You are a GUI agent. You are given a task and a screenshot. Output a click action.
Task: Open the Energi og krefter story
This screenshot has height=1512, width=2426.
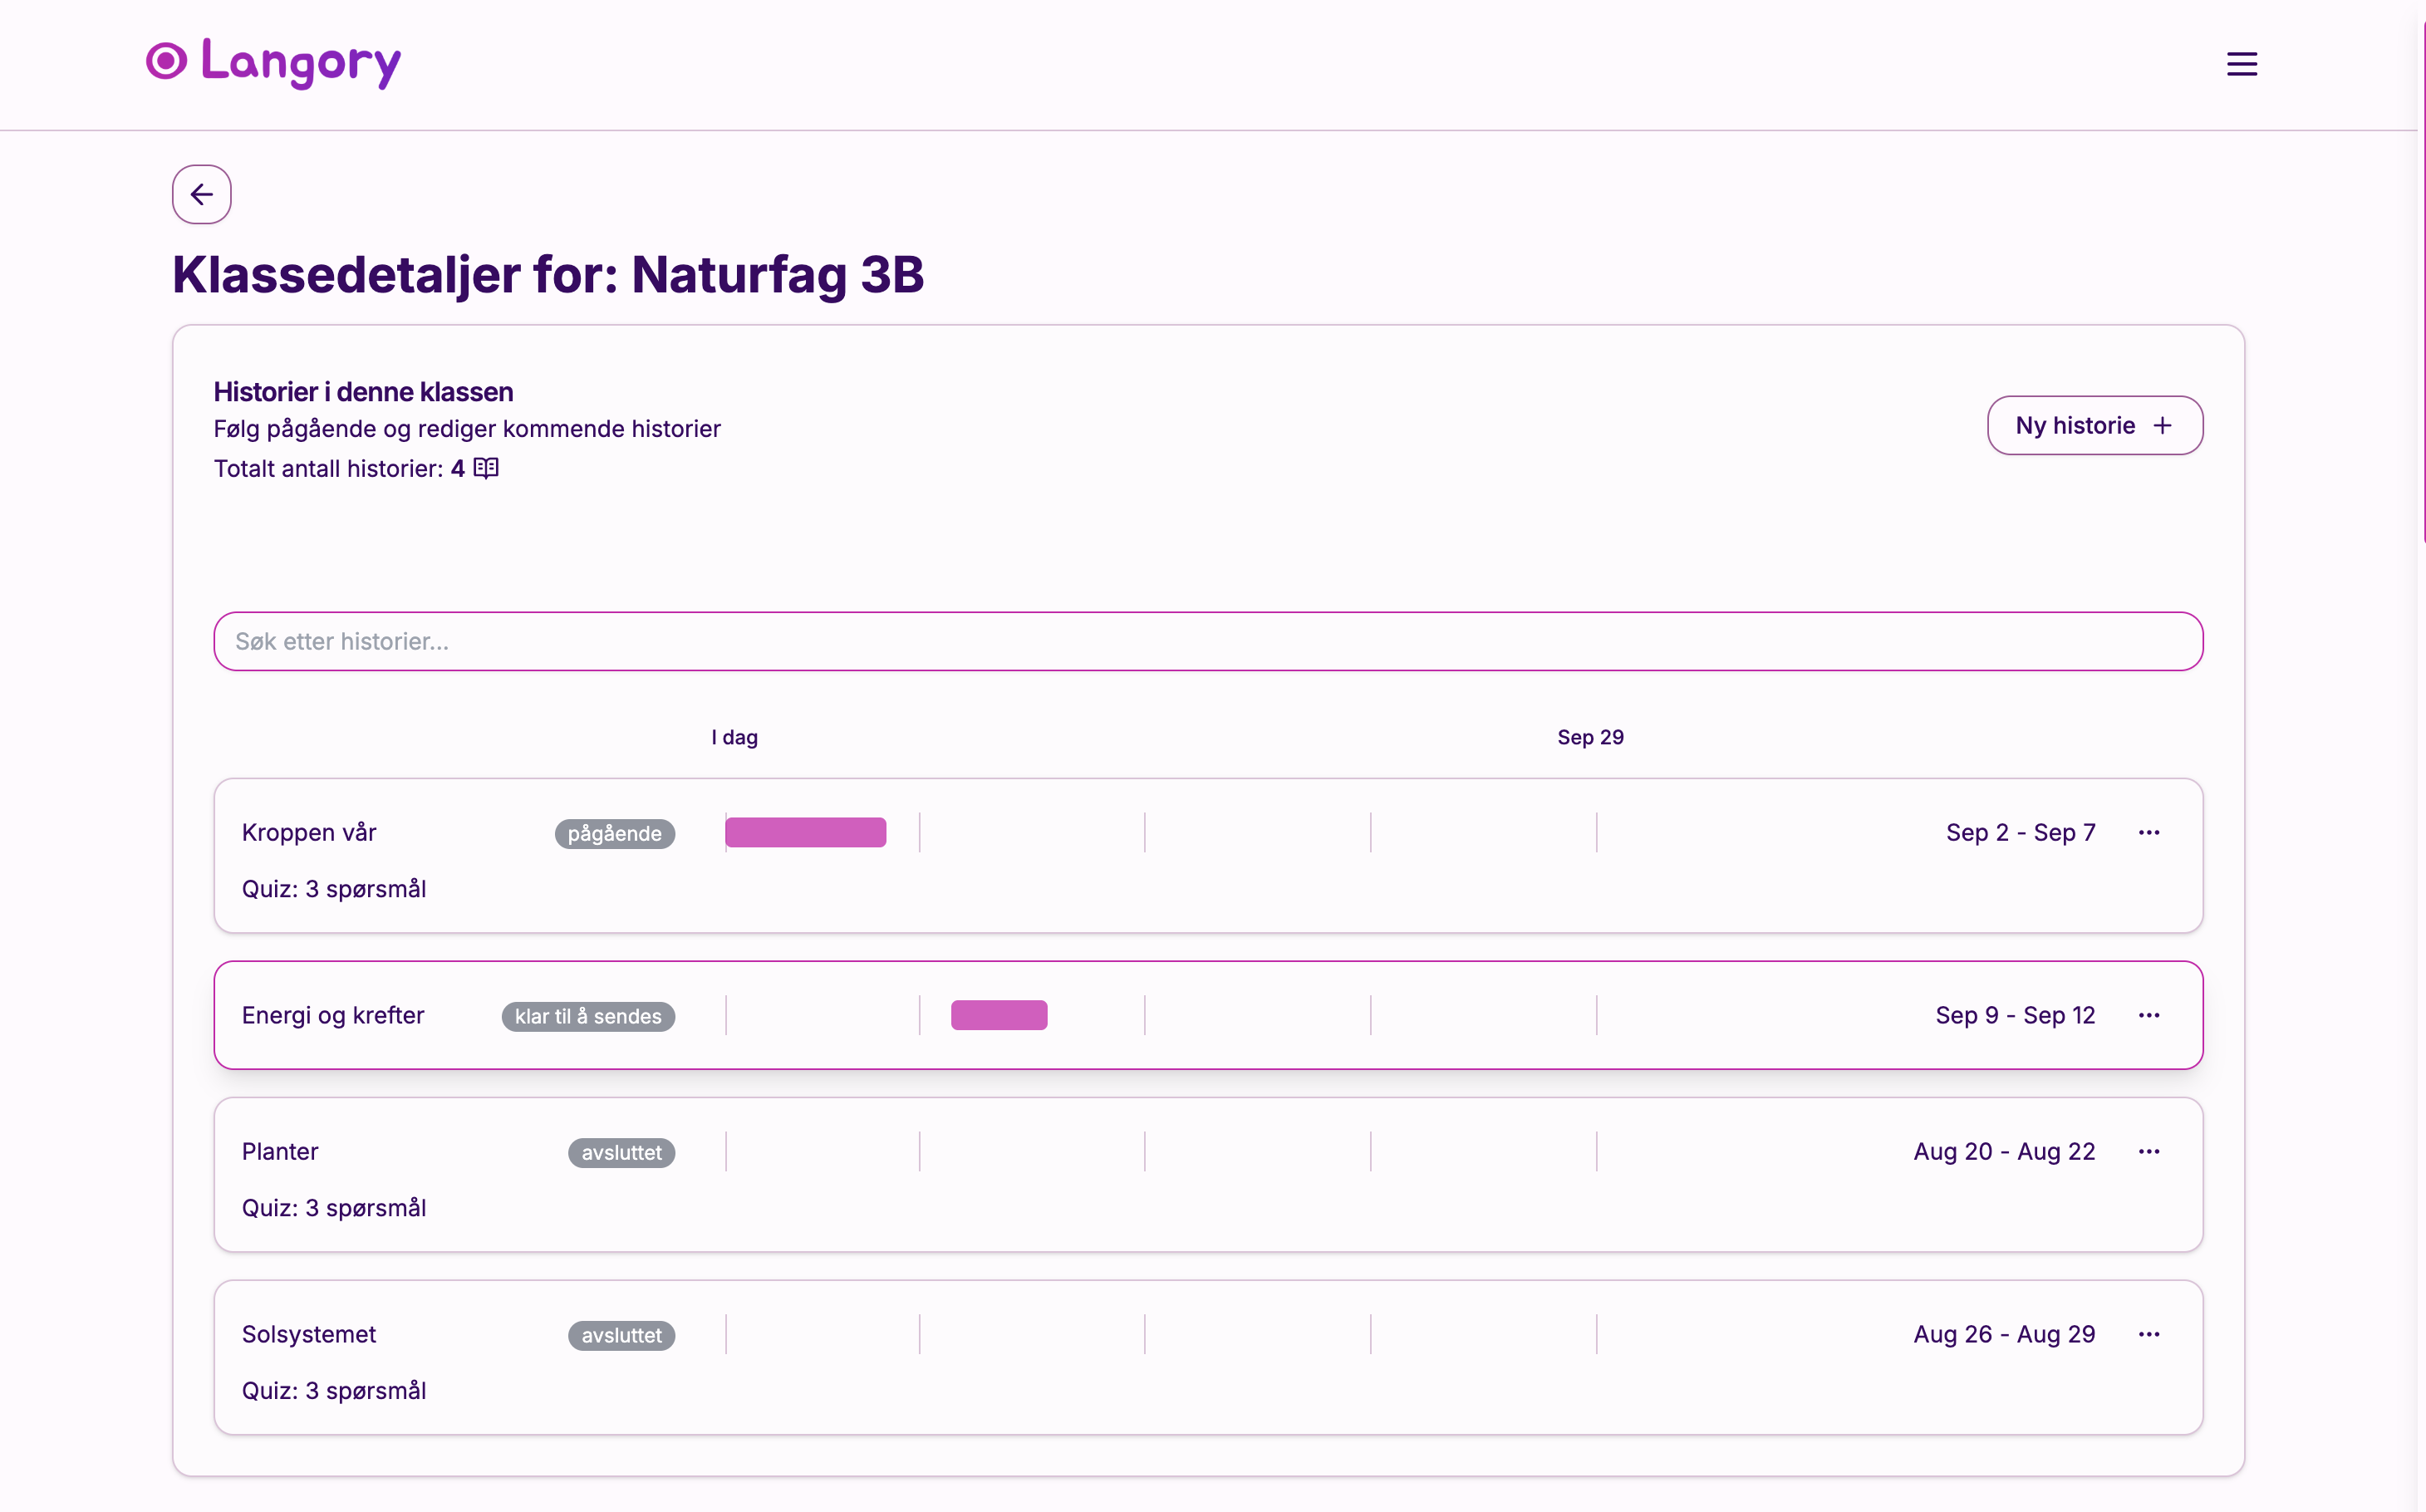point(333,1015)
